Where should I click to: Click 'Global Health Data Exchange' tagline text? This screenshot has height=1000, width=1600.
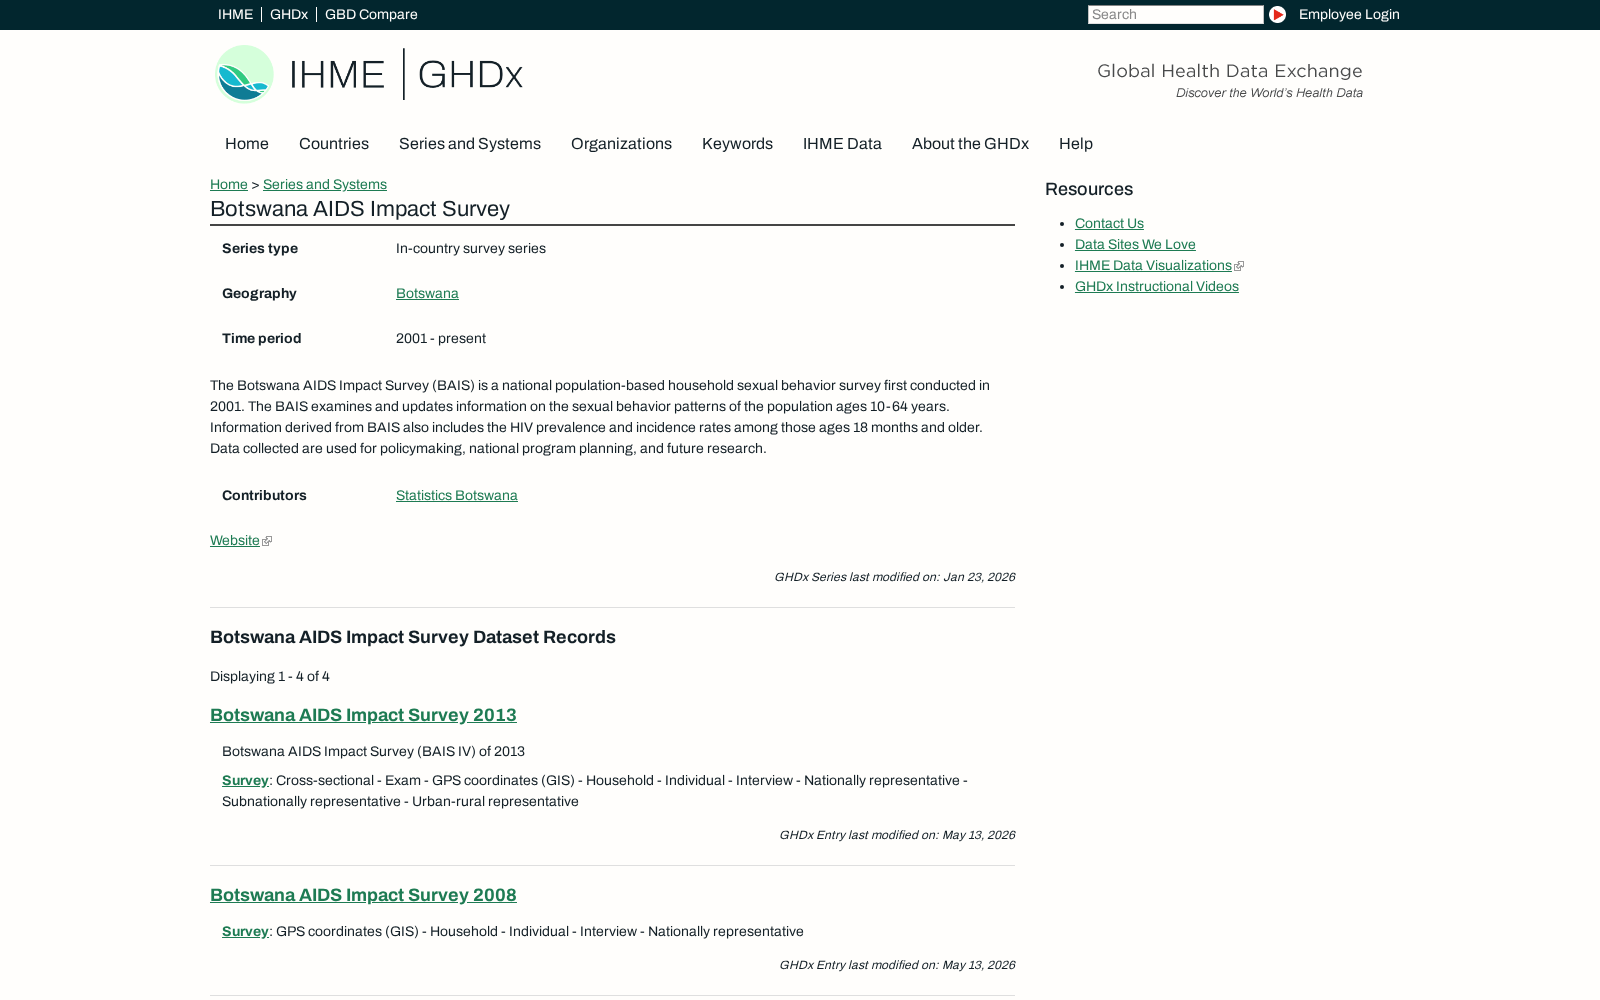pos(1230,71)
